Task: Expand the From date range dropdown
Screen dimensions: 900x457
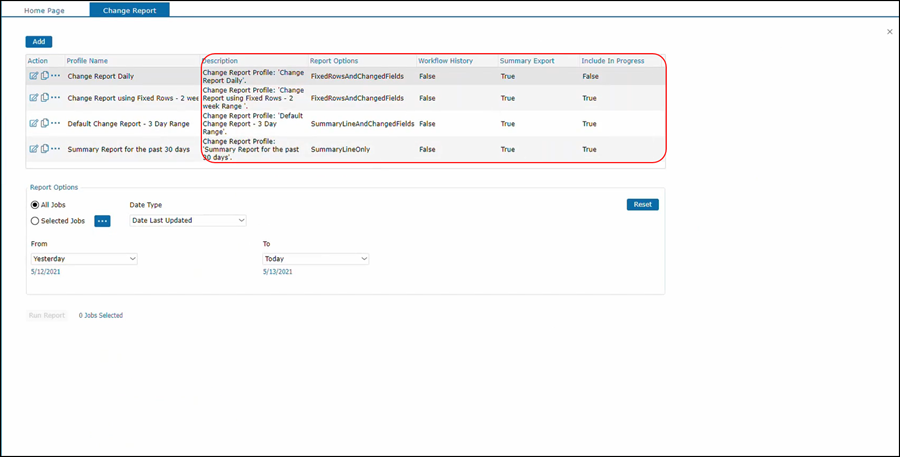Action: tap(84, 259)
